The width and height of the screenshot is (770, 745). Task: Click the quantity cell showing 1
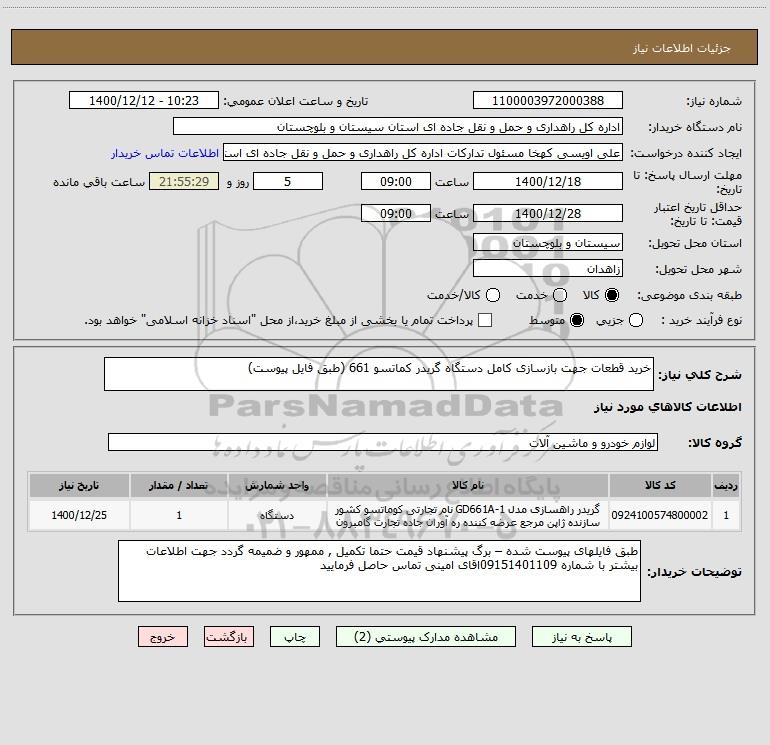point(179,515)
